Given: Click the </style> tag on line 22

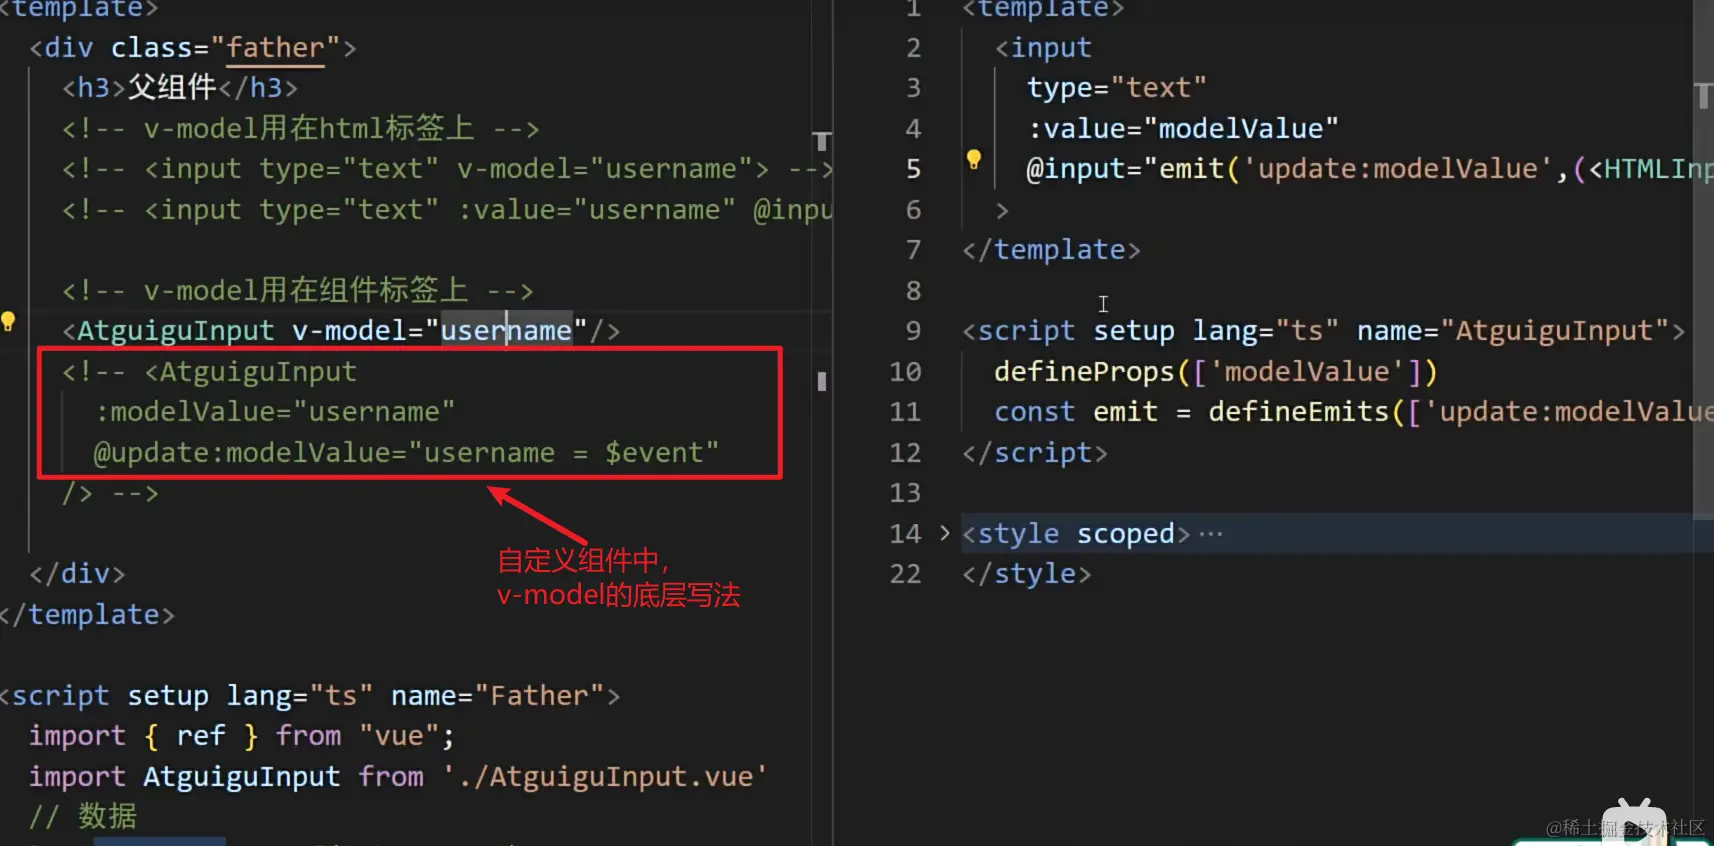Looking at the screenshot, I should 1027,574.
